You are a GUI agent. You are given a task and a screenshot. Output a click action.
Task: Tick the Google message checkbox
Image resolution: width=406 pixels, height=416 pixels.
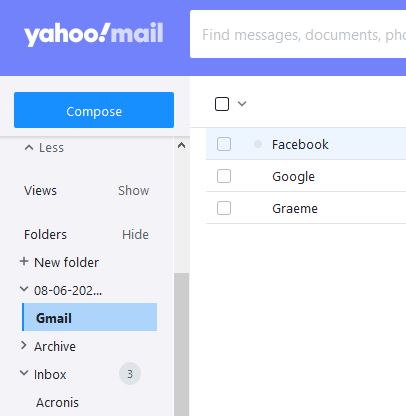(x=224, y=176)
